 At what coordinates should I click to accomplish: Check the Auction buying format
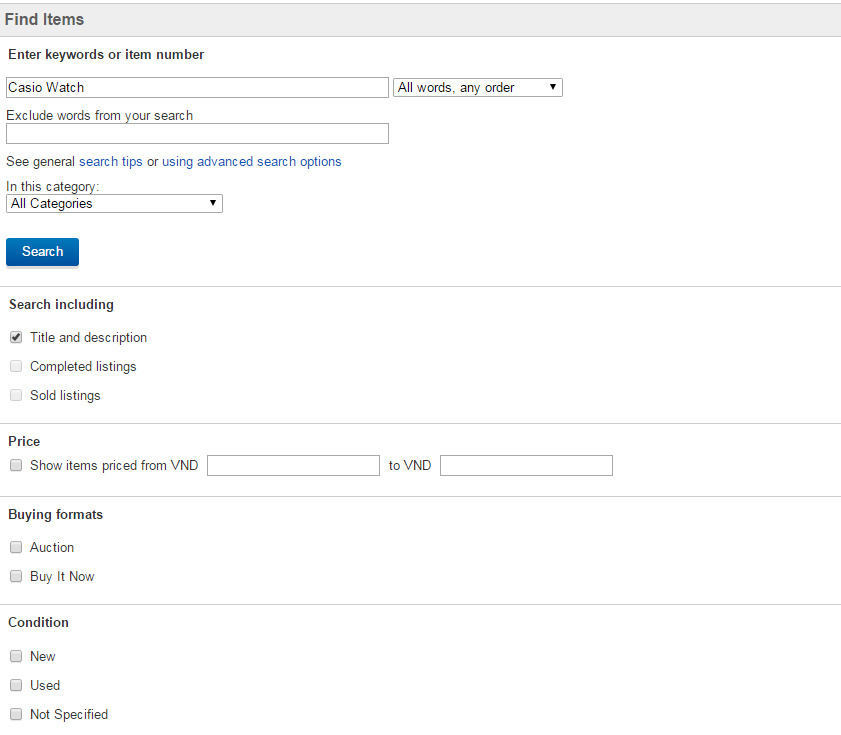(16, 547)
